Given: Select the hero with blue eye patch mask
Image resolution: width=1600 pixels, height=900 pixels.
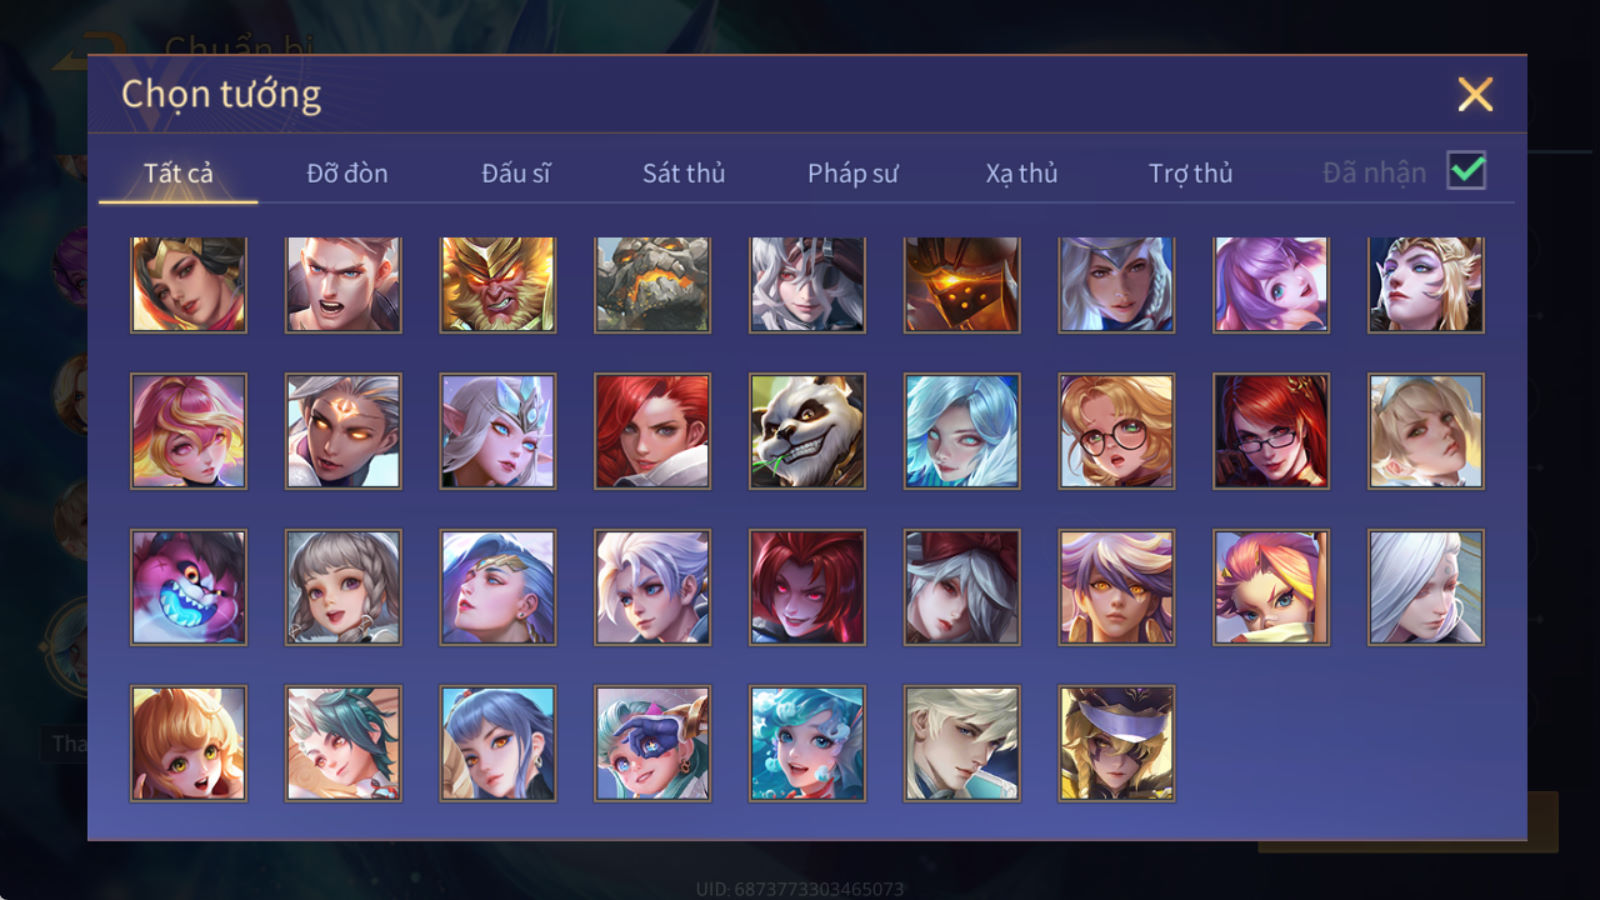Looking at the screenshot, I should 653,743.
